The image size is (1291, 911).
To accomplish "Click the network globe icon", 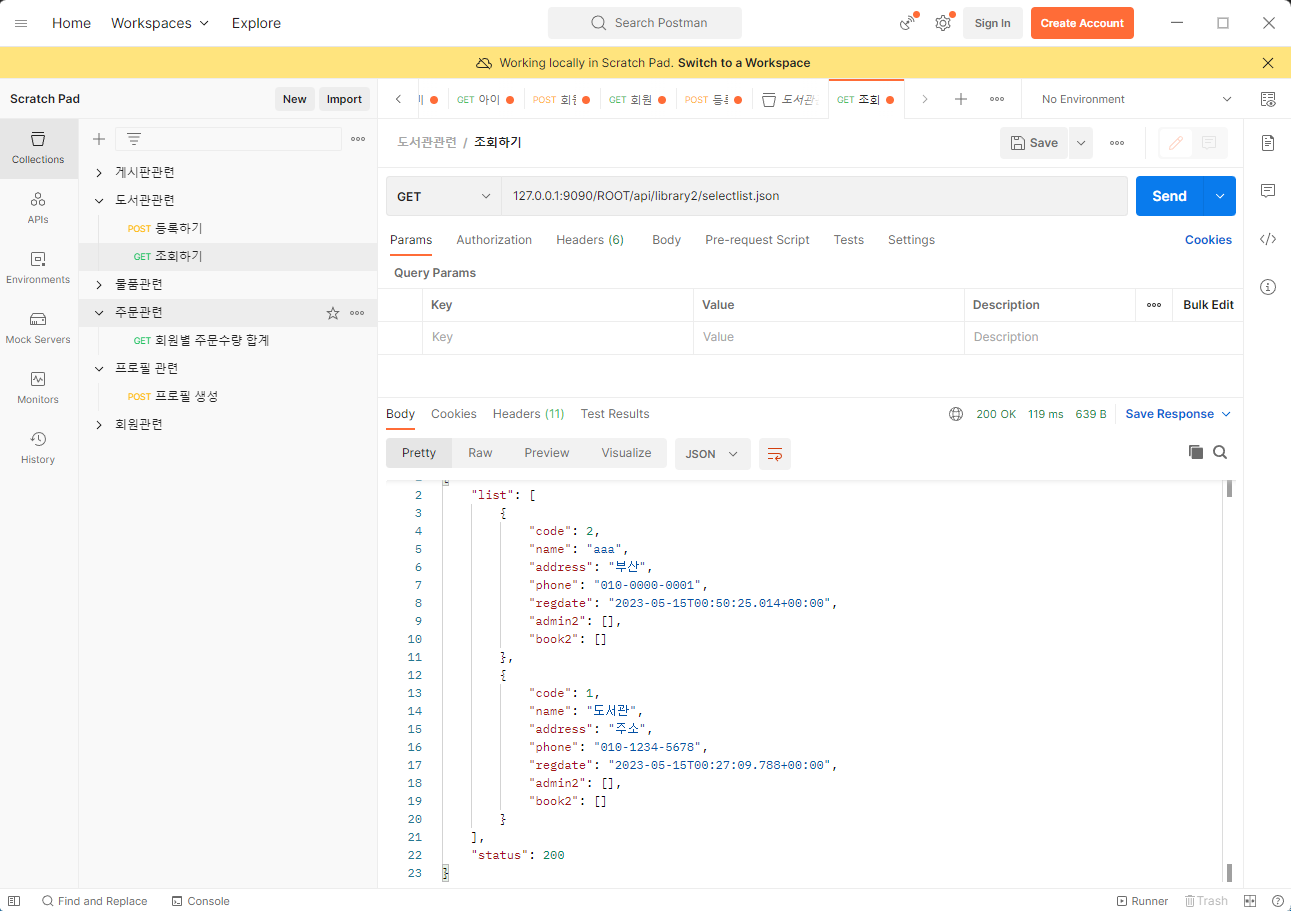I will (956, 414).
